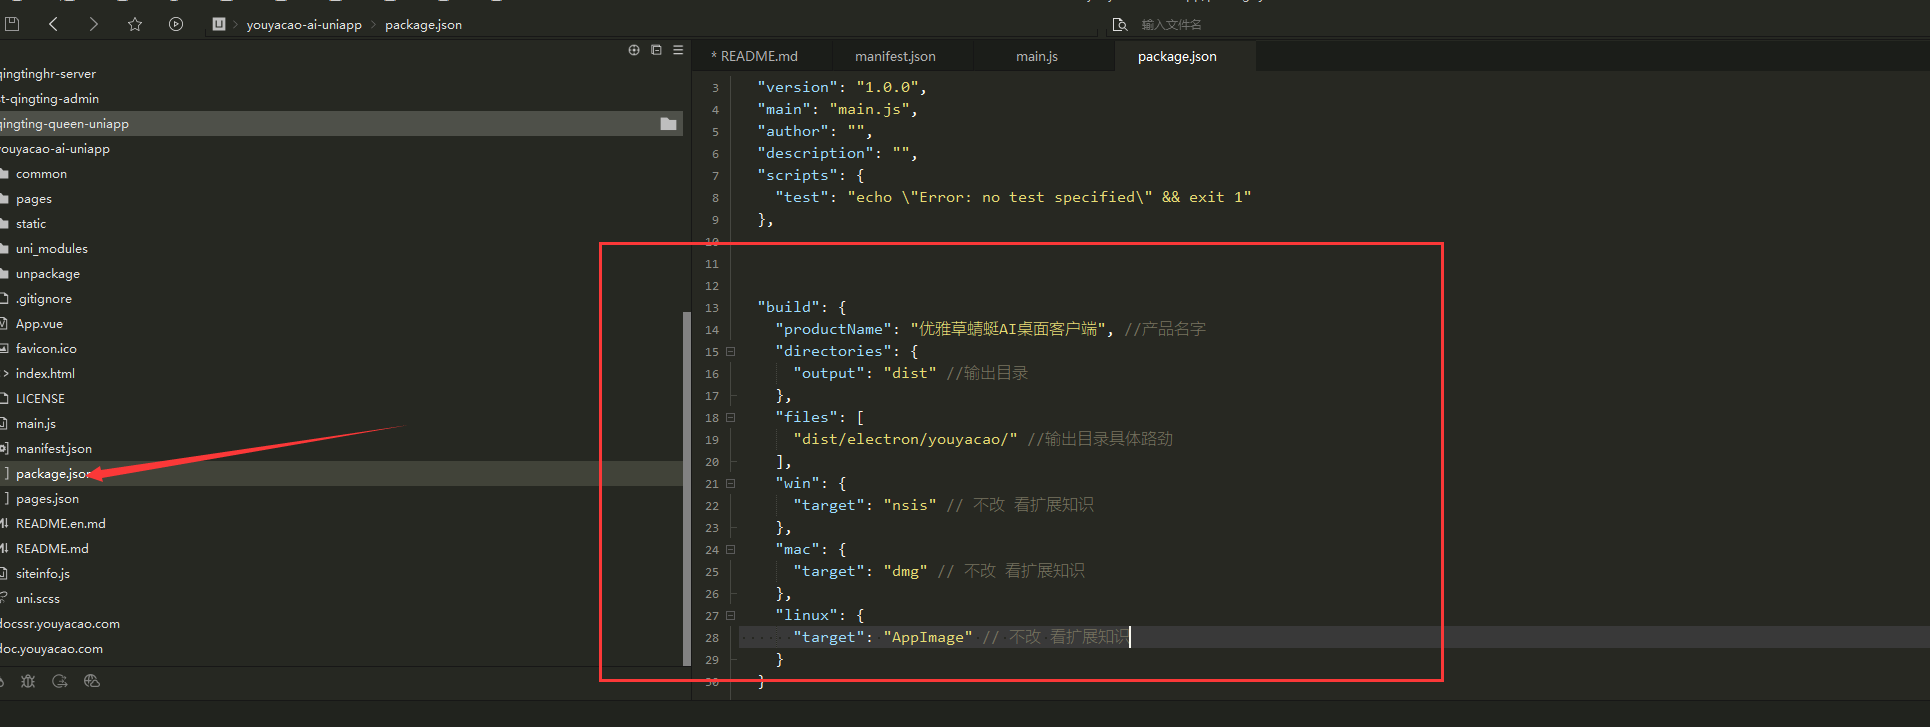1930x727 pixels.
Task: Open manifest.json in the file tree
Action: pos(54,449)
